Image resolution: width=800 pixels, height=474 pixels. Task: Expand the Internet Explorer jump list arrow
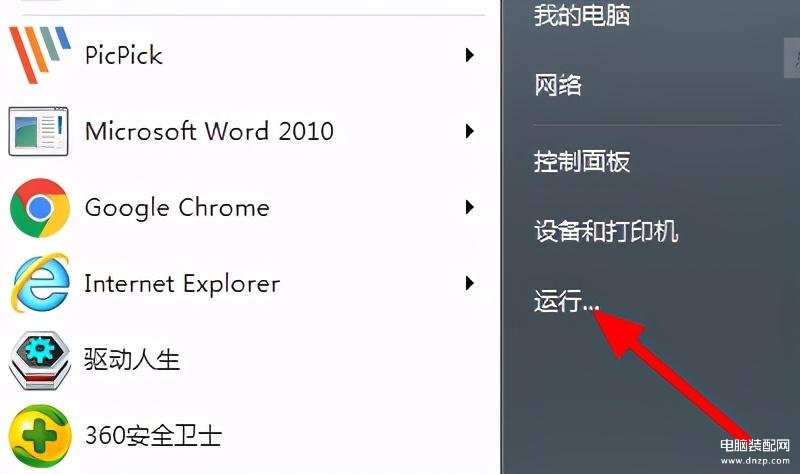[469, 283]
